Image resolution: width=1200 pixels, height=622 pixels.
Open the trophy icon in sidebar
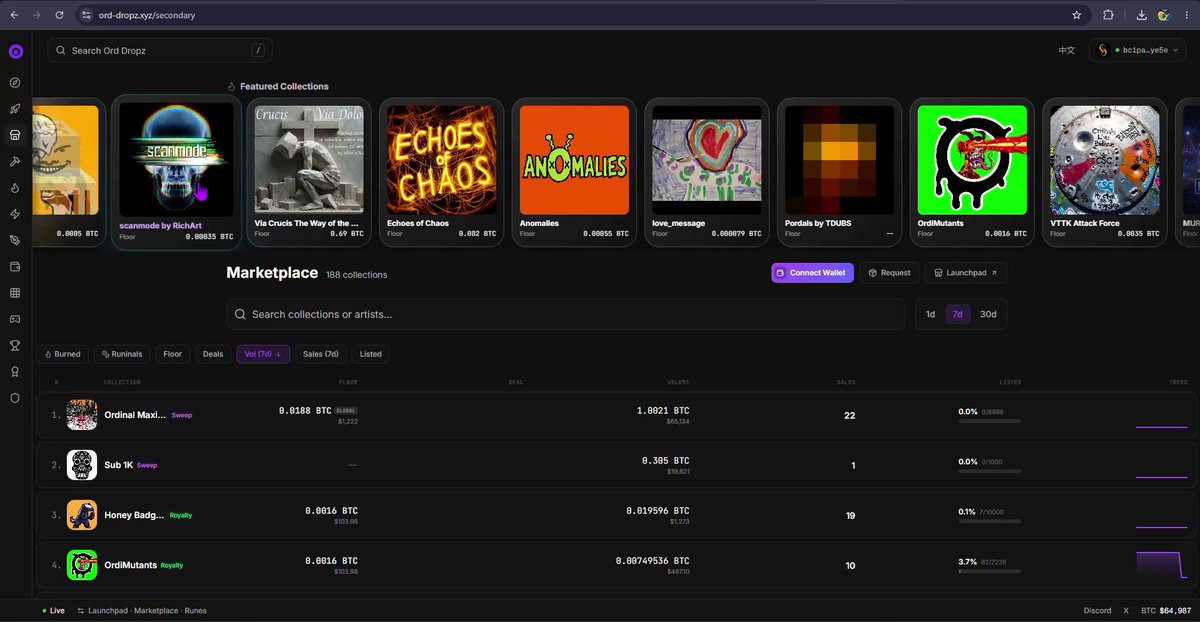pos(15,346)
